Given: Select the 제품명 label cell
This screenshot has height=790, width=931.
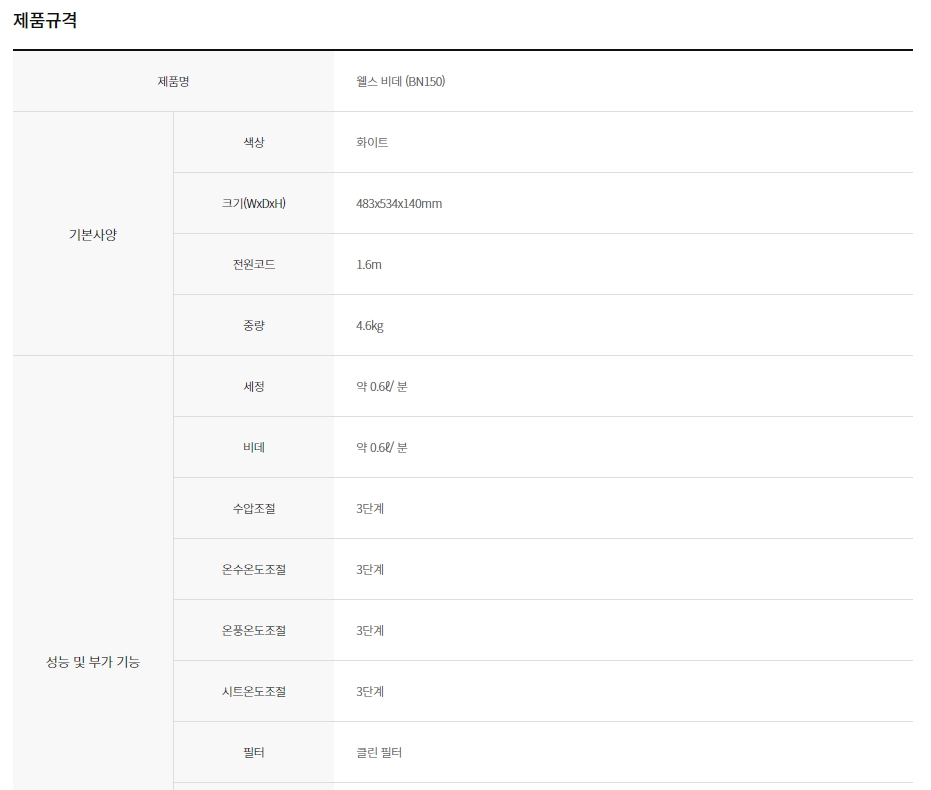Looking at the screenshot, I should [x=173, y=81].
